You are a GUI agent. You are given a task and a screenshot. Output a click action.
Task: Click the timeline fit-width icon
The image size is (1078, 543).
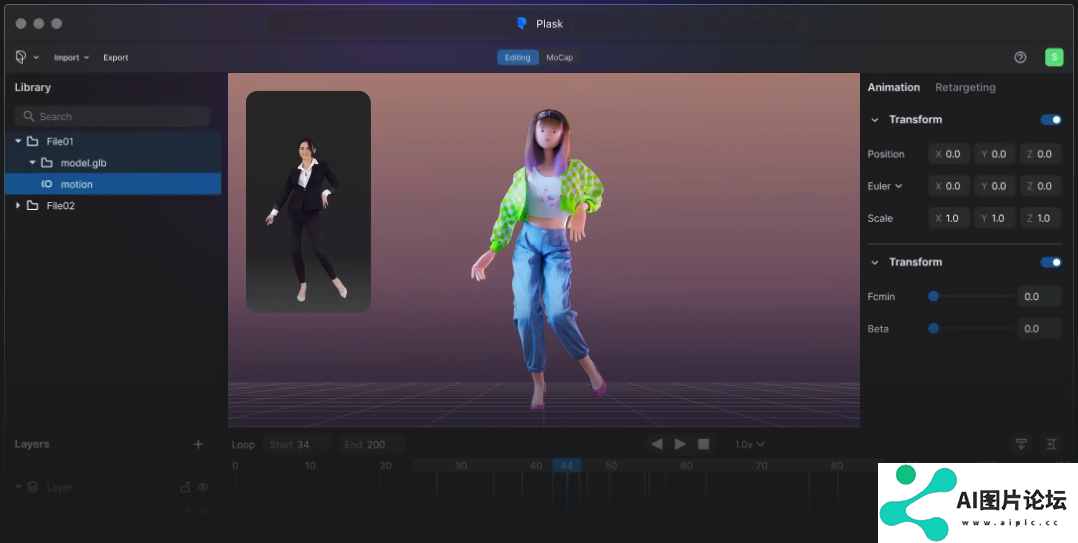tap(1051, 444)
